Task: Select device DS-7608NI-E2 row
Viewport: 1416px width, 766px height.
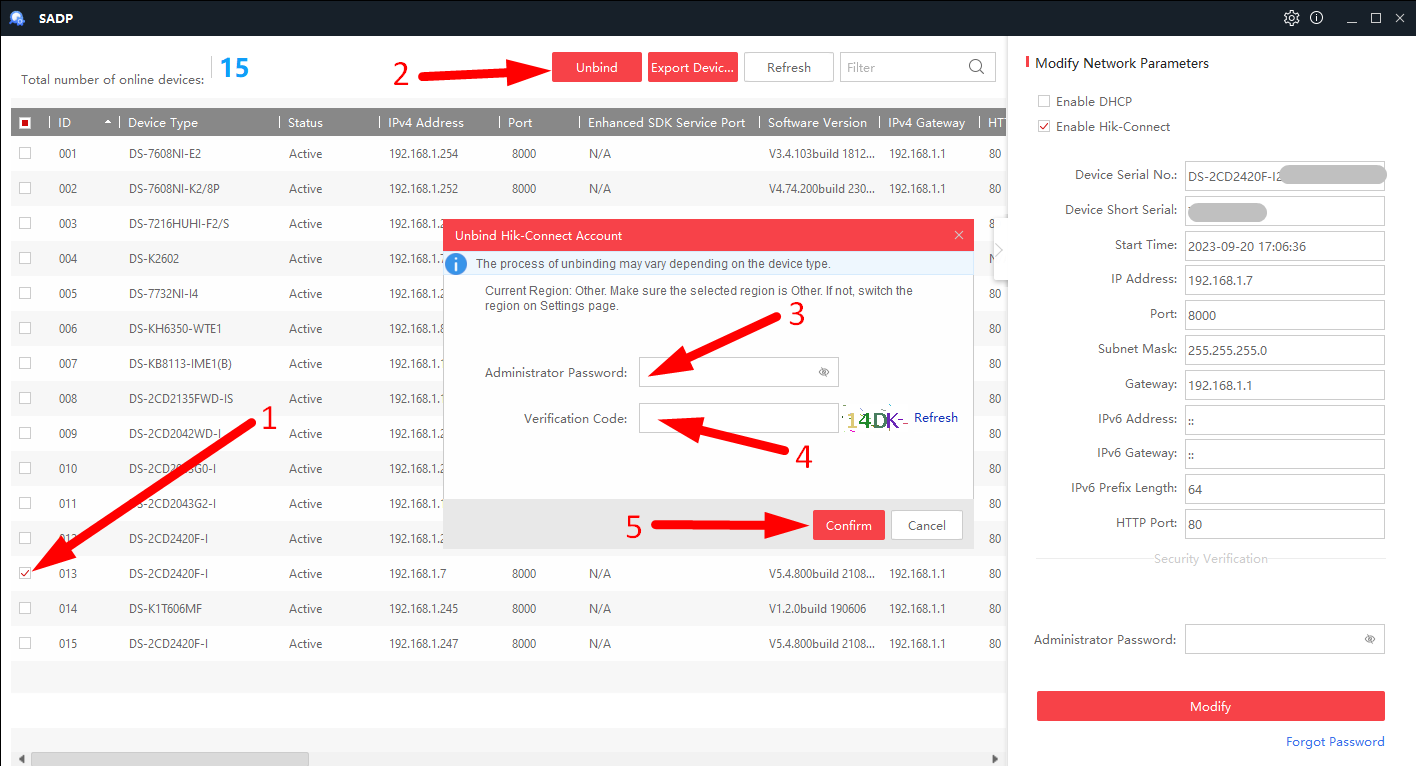Action: point(507,153)
